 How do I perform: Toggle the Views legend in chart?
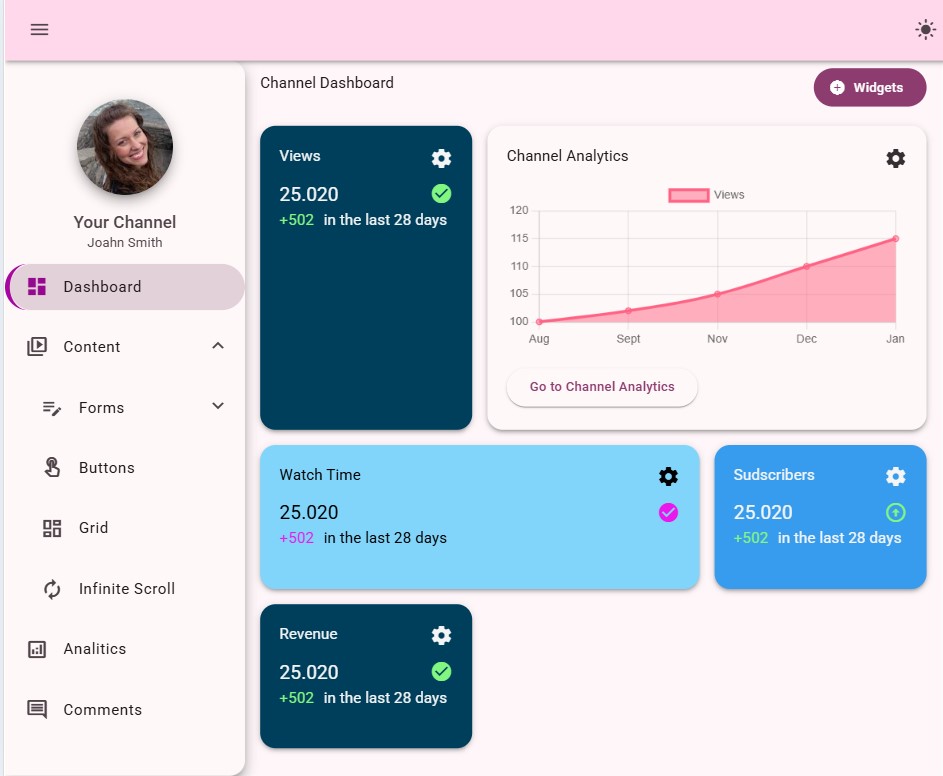[706, 195]
